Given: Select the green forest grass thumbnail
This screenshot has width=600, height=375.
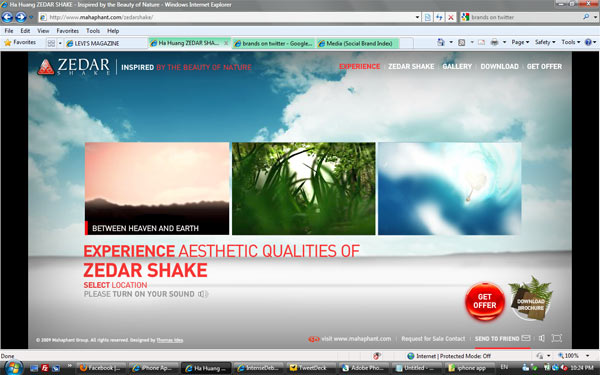Looking at the screenshot, I should 304,188.
